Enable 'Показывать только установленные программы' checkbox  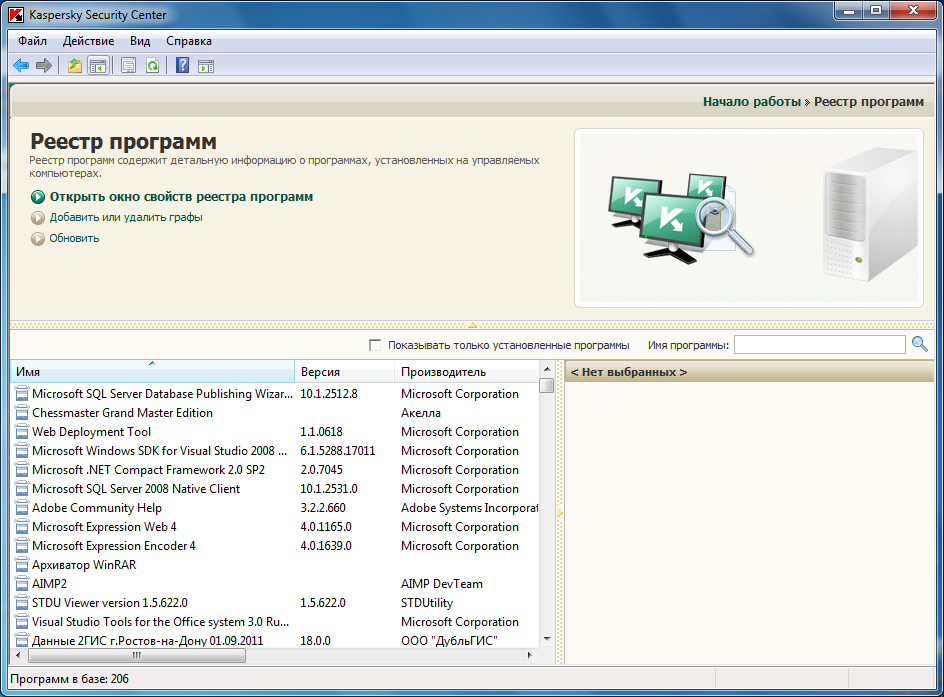point(375,345)
